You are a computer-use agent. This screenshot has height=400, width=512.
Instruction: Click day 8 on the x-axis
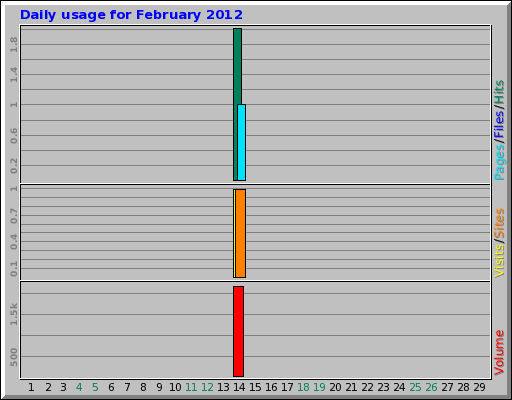pos(143,387)
